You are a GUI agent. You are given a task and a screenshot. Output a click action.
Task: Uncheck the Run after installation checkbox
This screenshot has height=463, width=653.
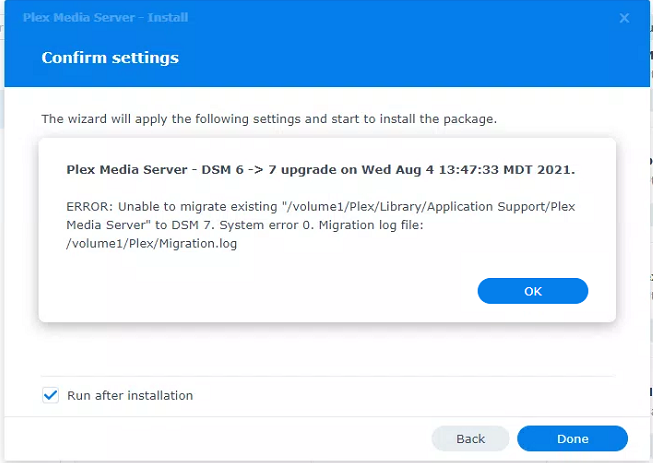click(51, 395)
